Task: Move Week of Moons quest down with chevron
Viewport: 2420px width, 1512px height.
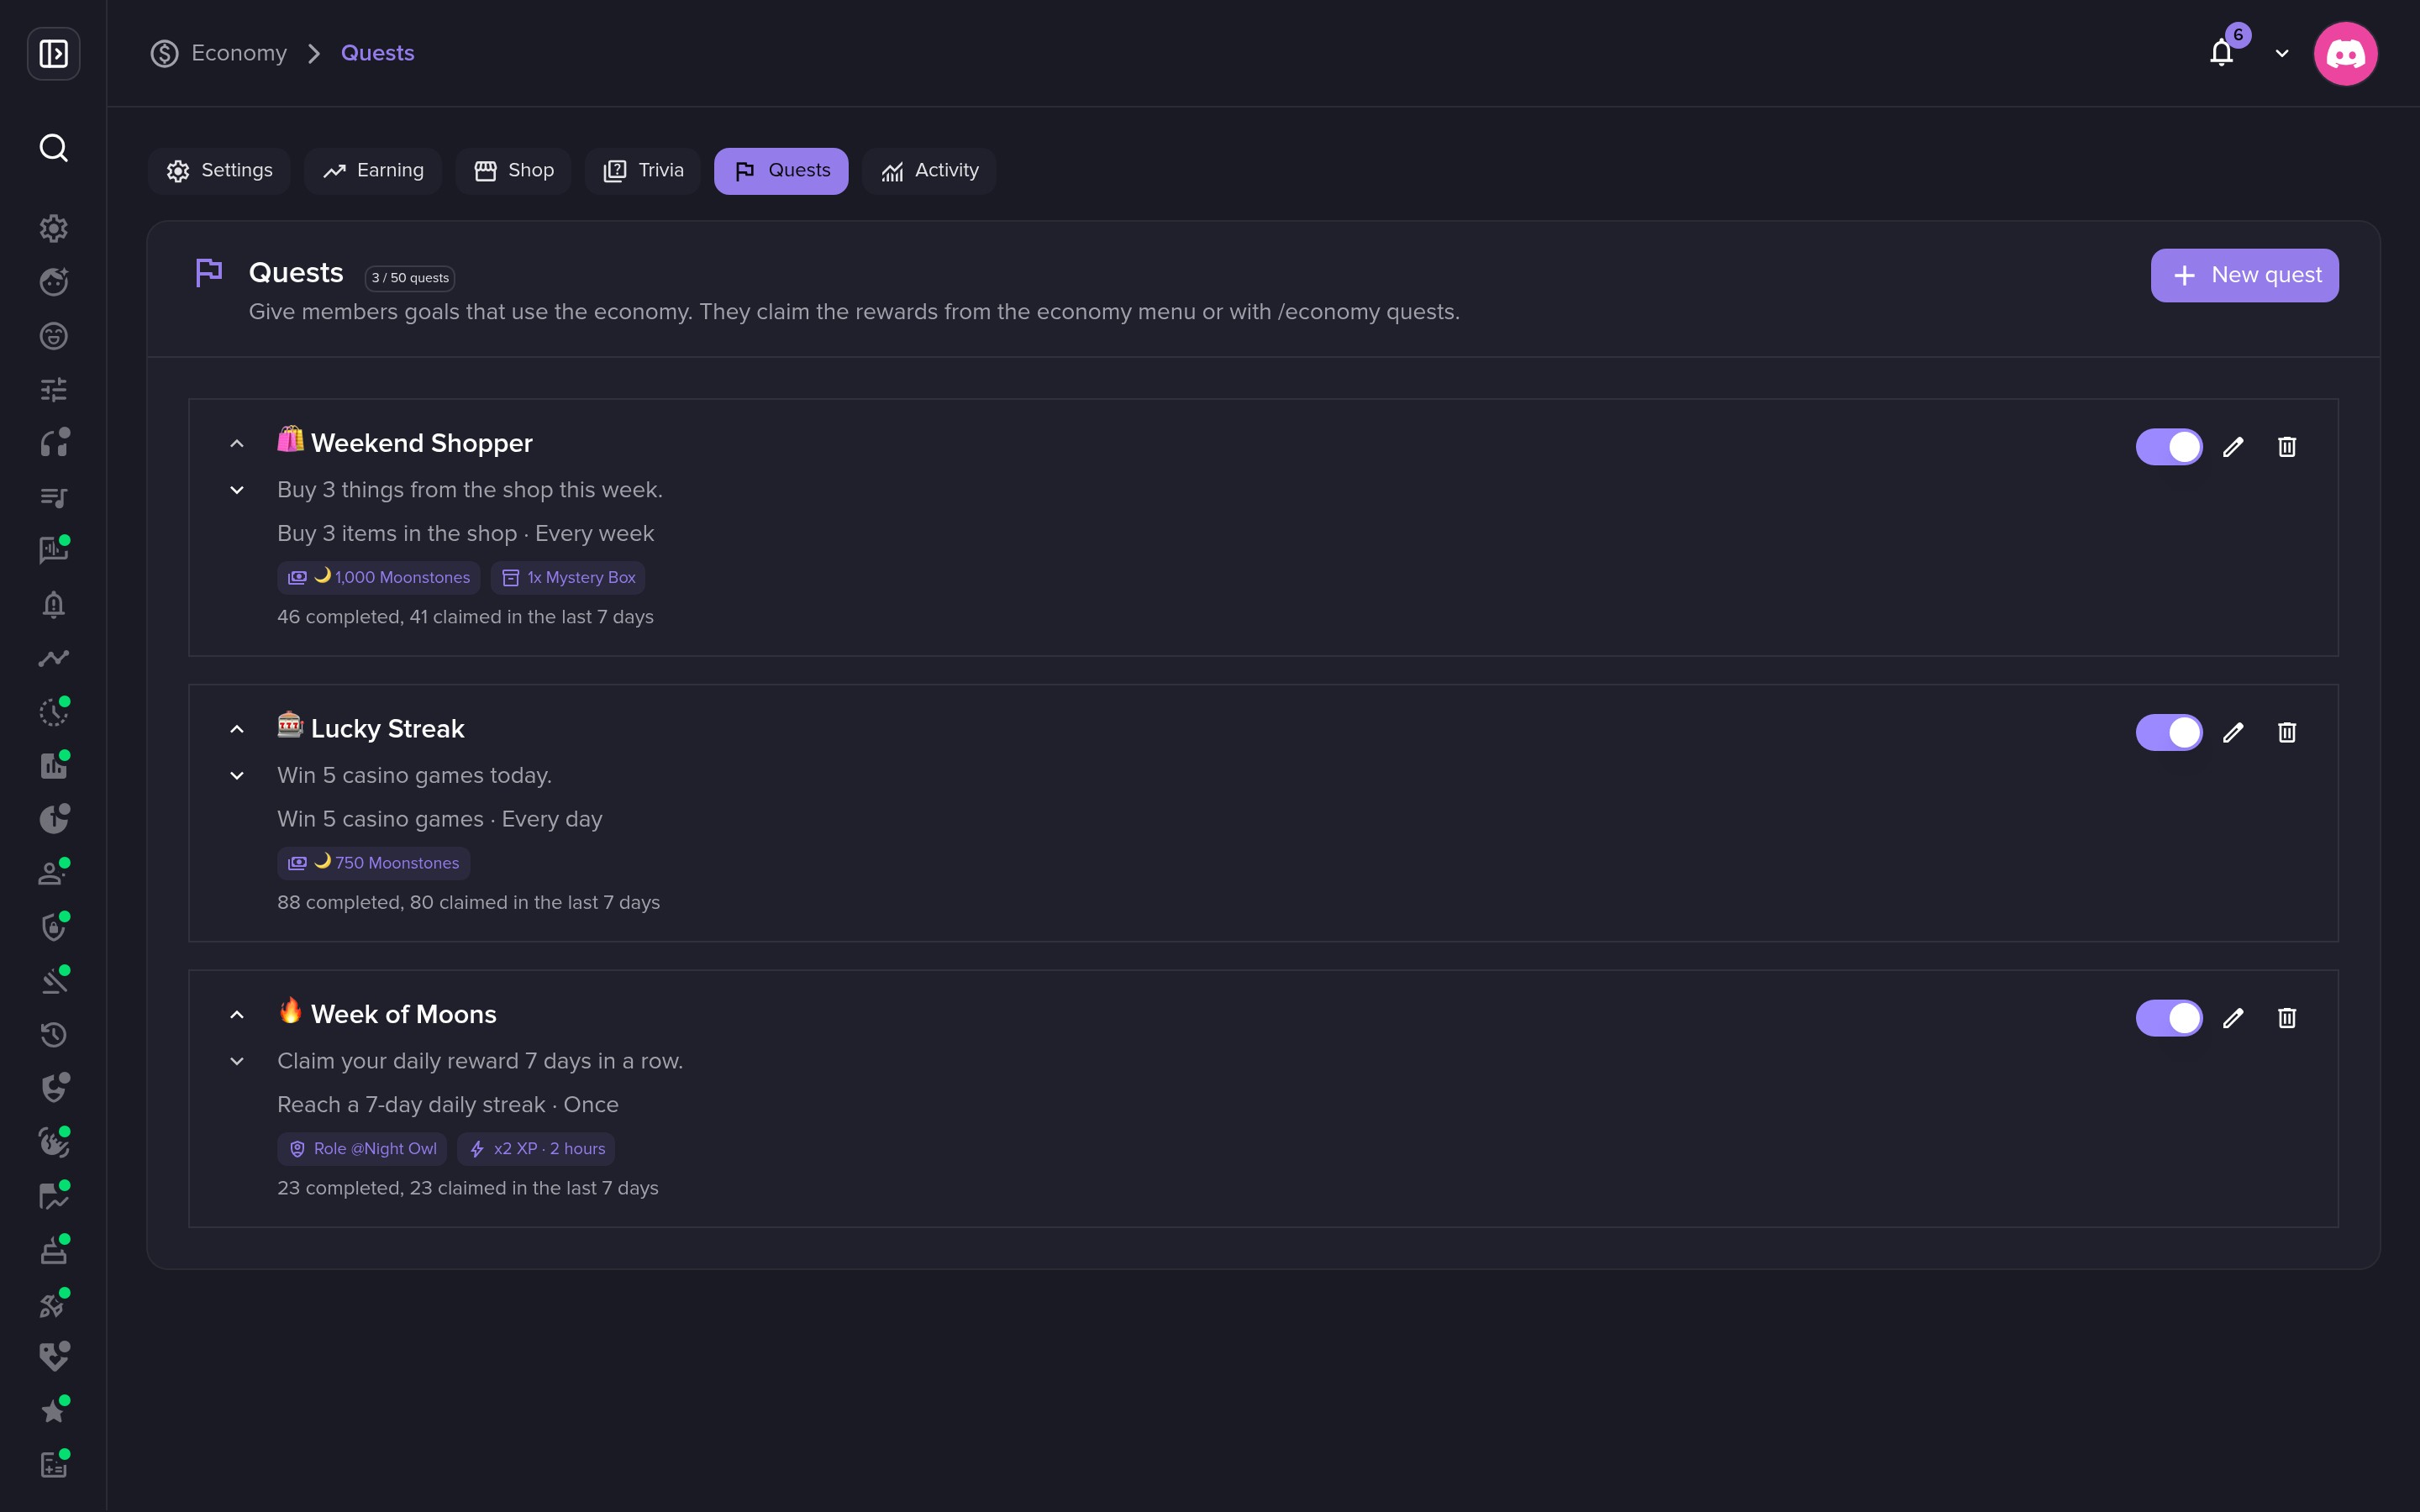Action: tap(237, 1061)
